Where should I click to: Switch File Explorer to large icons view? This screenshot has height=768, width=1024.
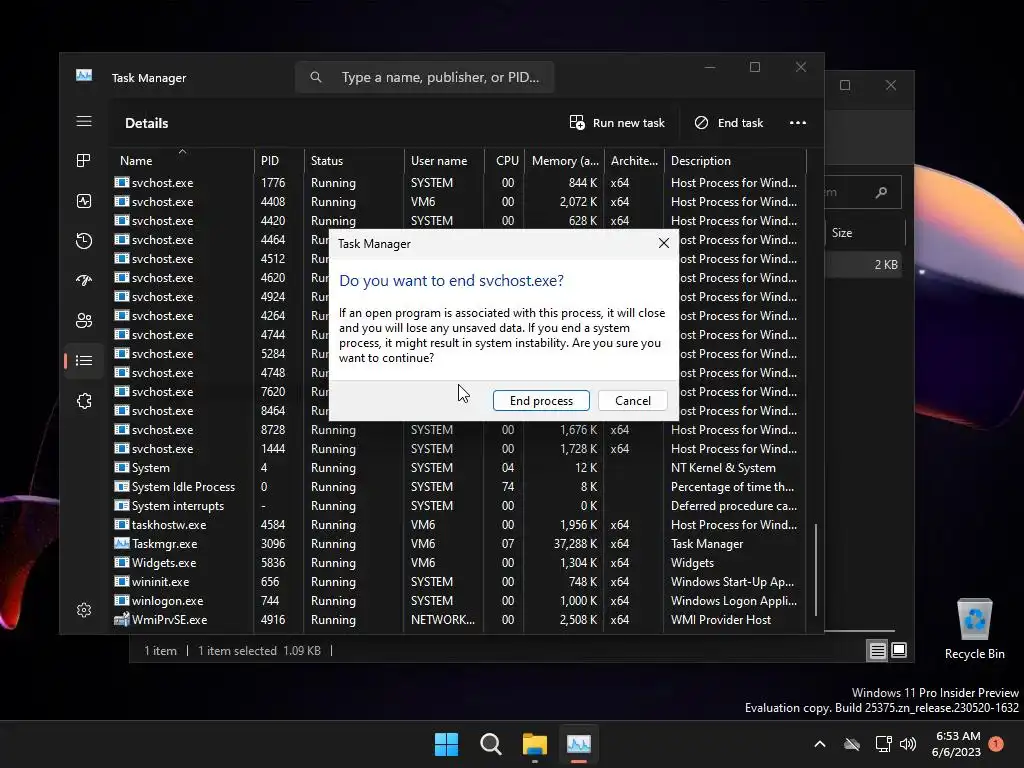click(899, 650)
